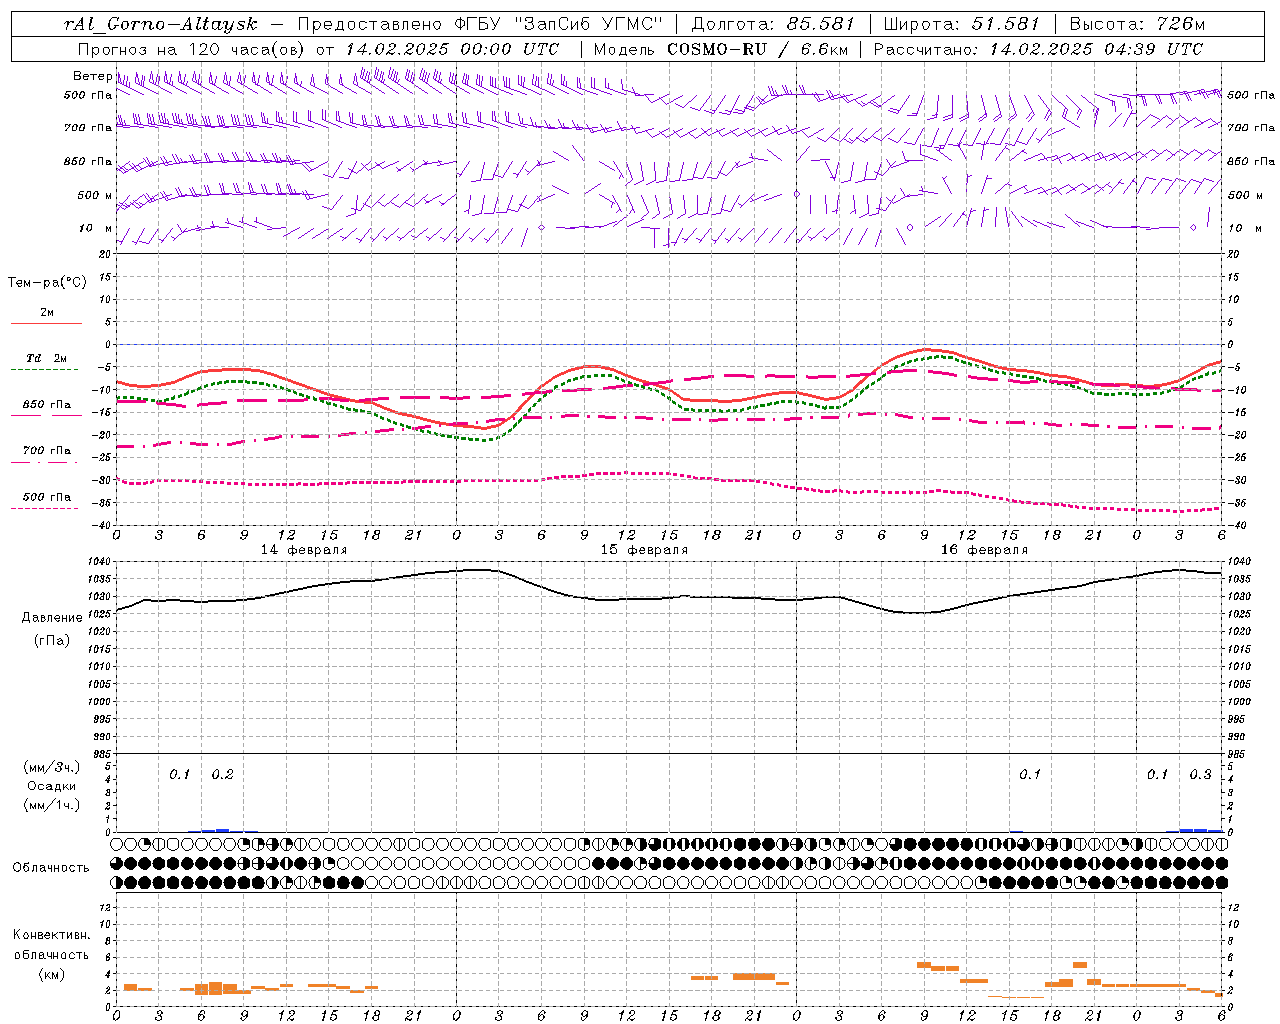
Task: Click the Td 2м dew point legend entry
Action: pyautogui.click(x=47, y=358)
